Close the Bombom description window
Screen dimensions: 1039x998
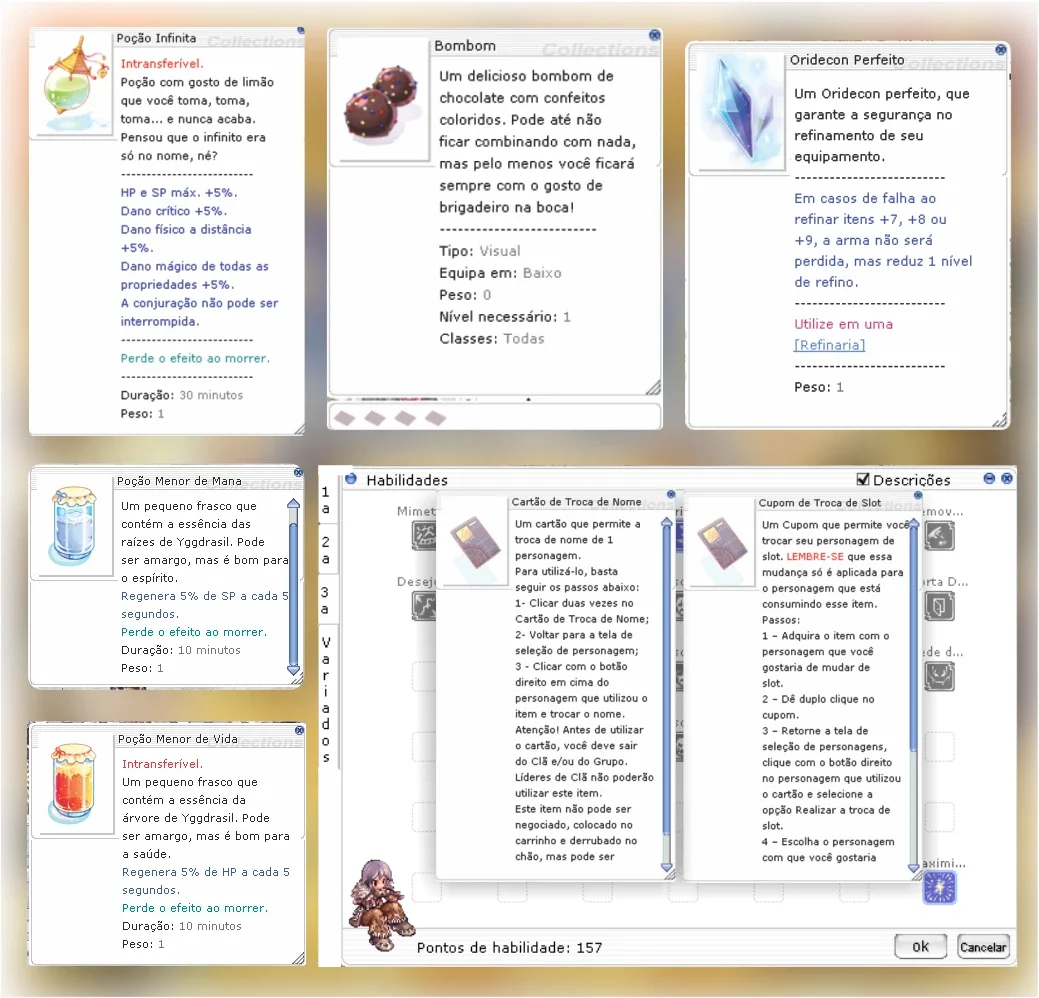tap(655, 35)
